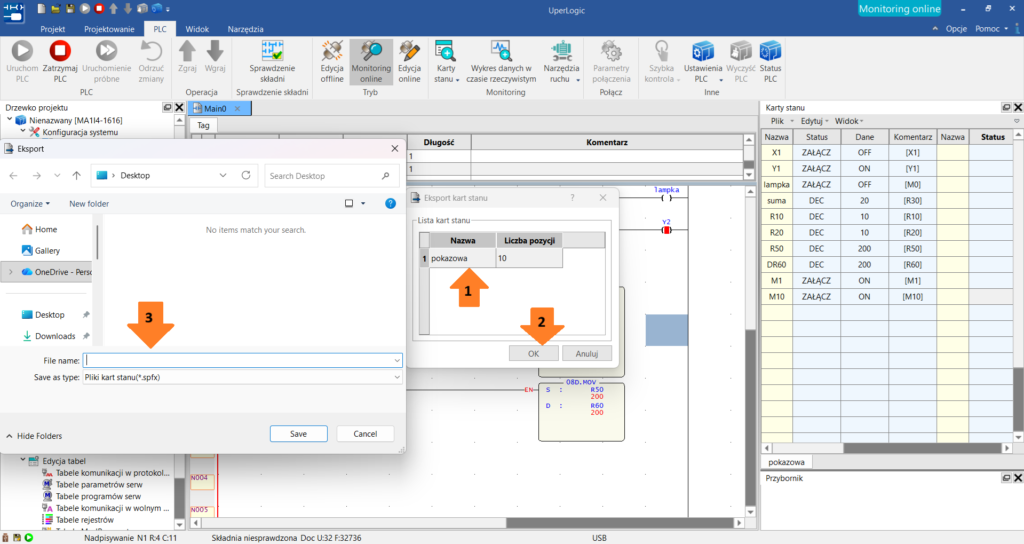This screenshot has width=1024, height=544.
Task: Click the suma cell in Karty stanu table
Action: 776,200
